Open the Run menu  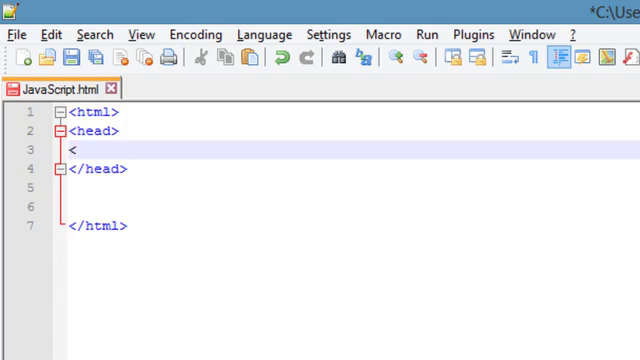point(427,35)
